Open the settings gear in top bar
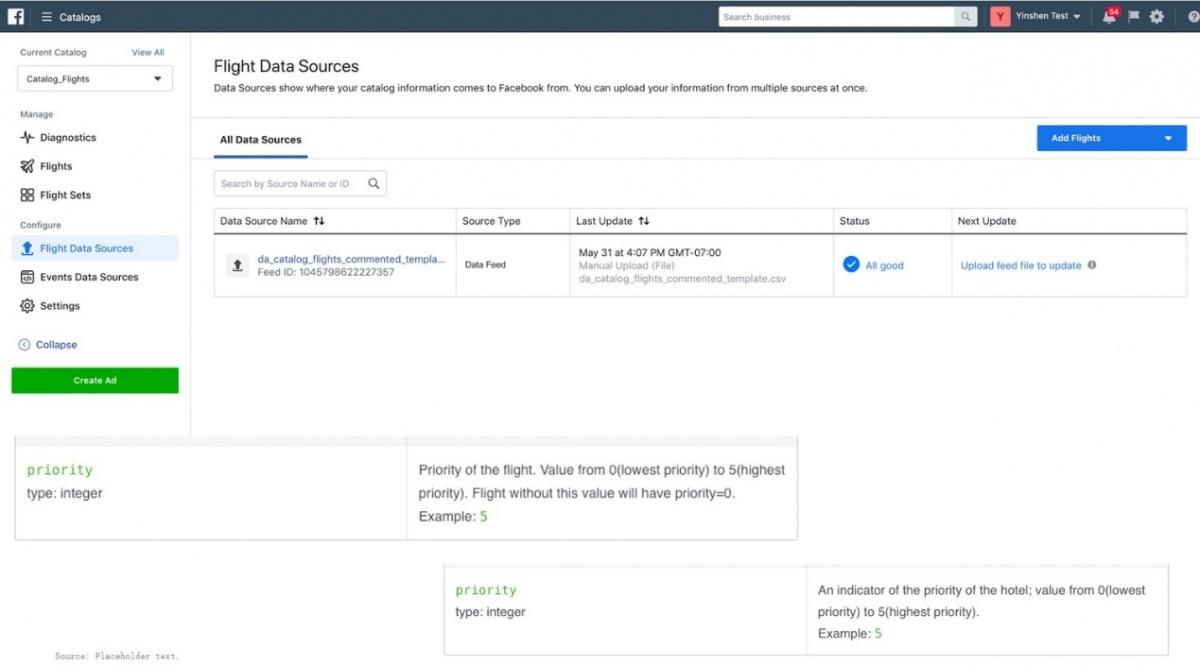1200x667 pixels. click(x=1157, y=17)
